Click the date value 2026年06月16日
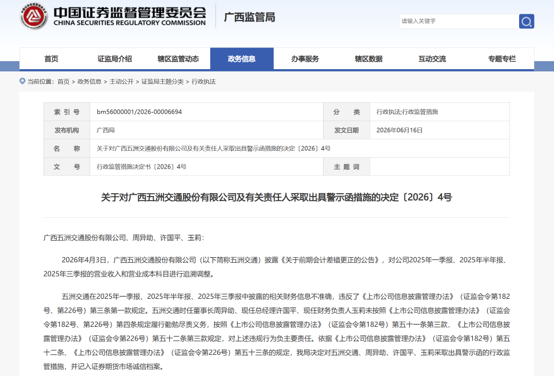Image resolution: width=554 pixels, height=376 pixels. point(399,130)
